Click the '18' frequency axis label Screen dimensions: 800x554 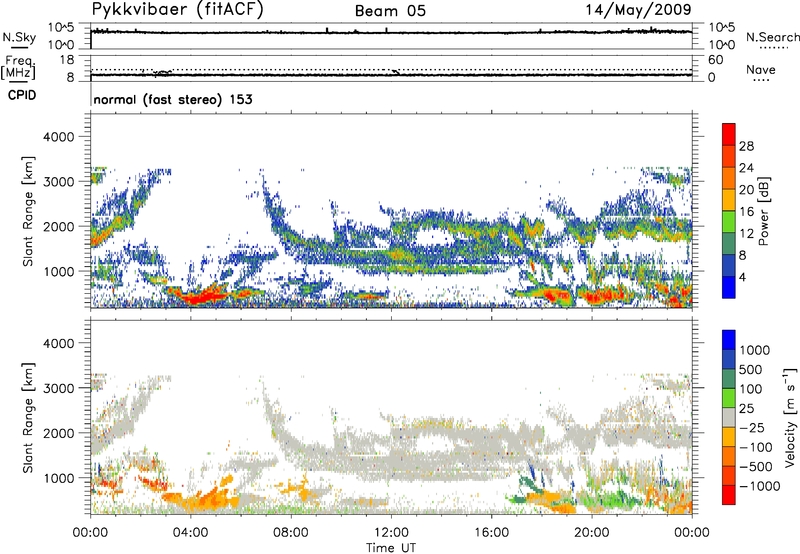click(x=67, y=60)
